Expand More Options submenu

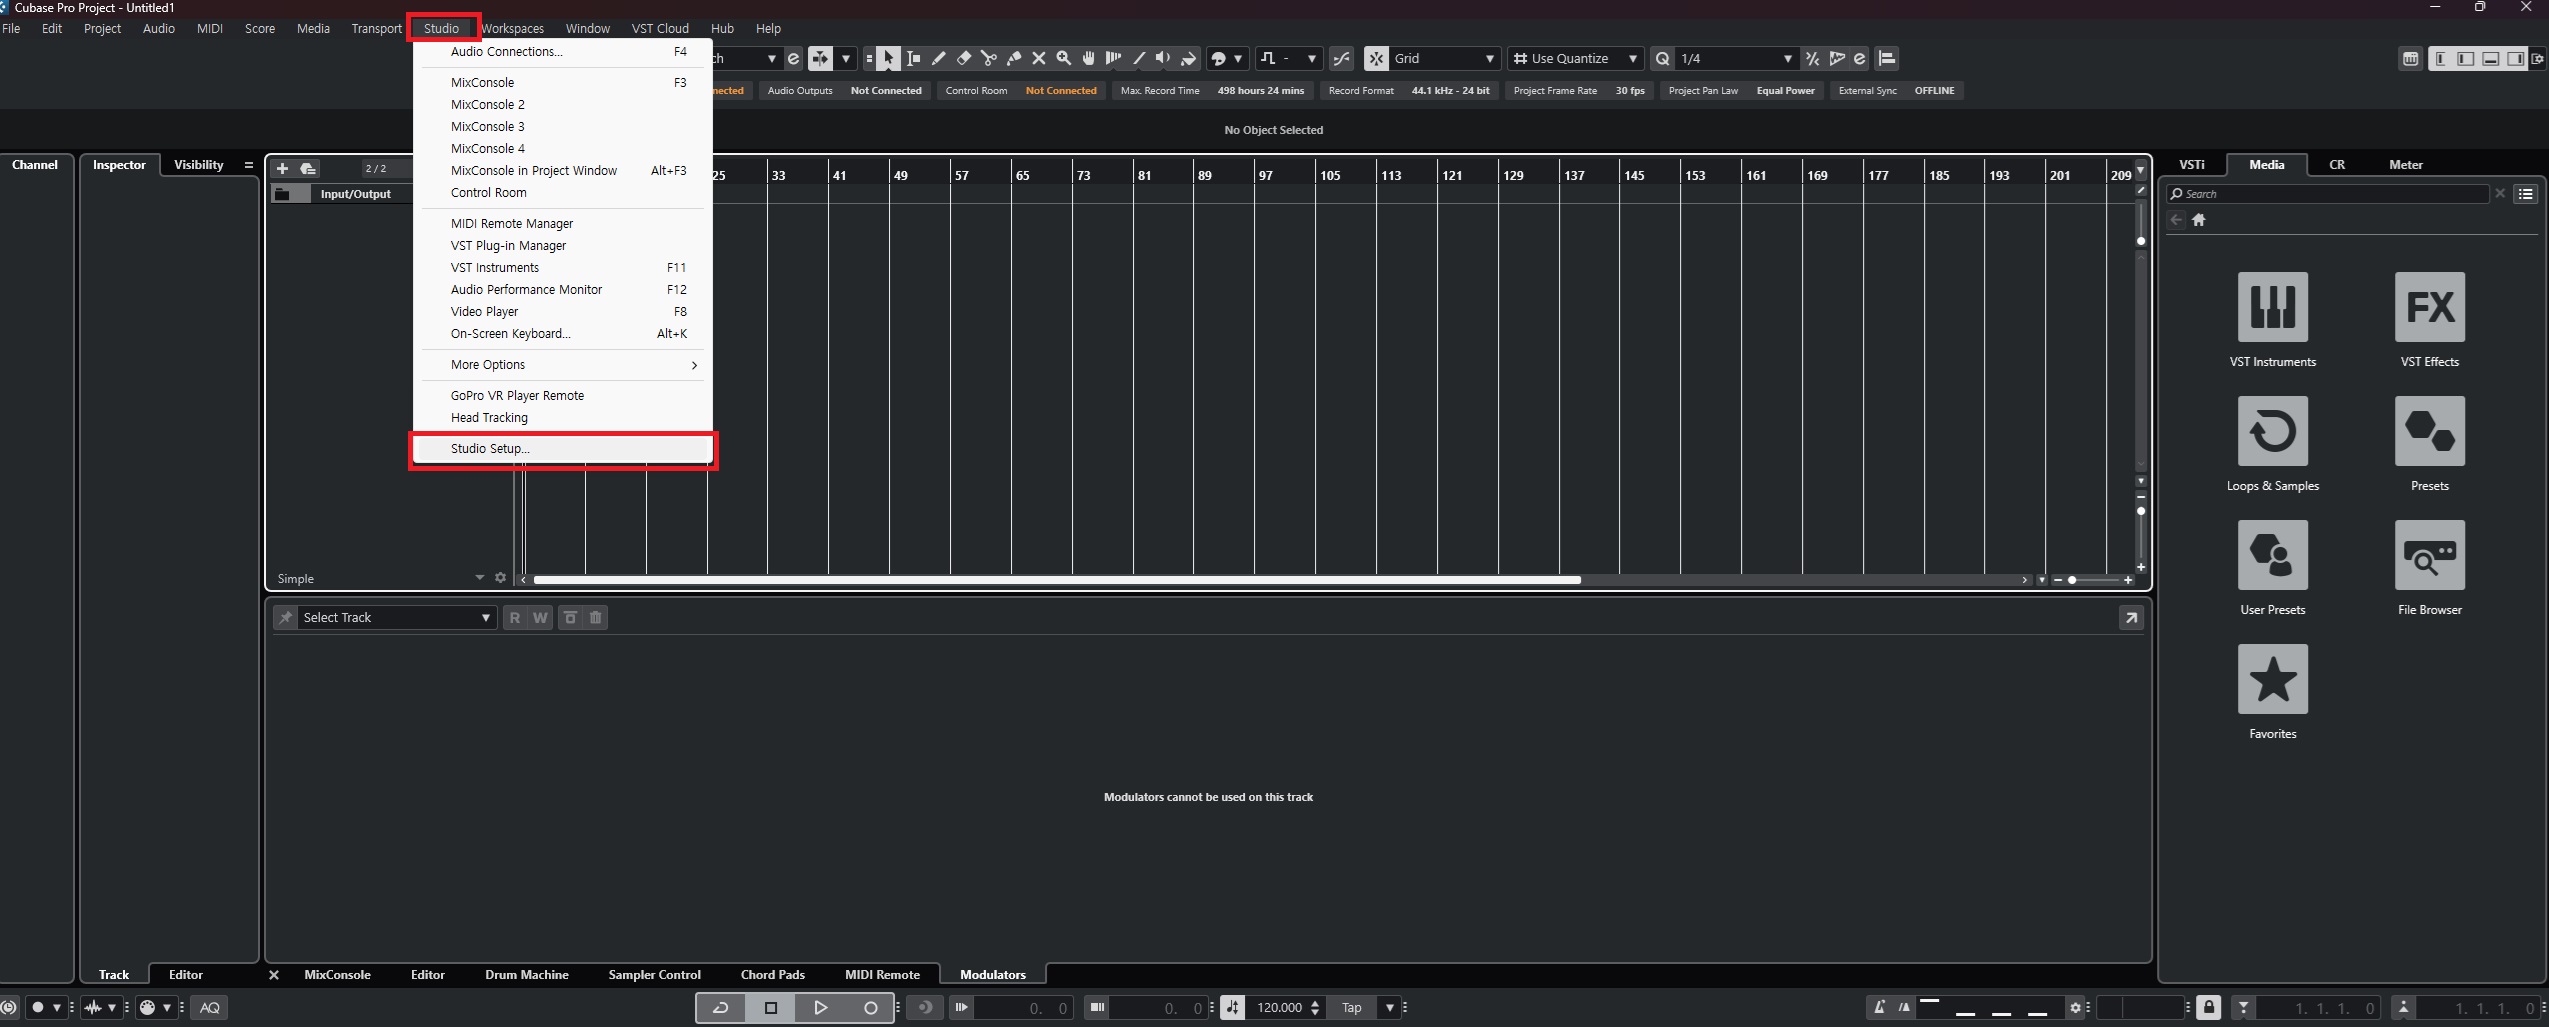(x=562, y=365)
